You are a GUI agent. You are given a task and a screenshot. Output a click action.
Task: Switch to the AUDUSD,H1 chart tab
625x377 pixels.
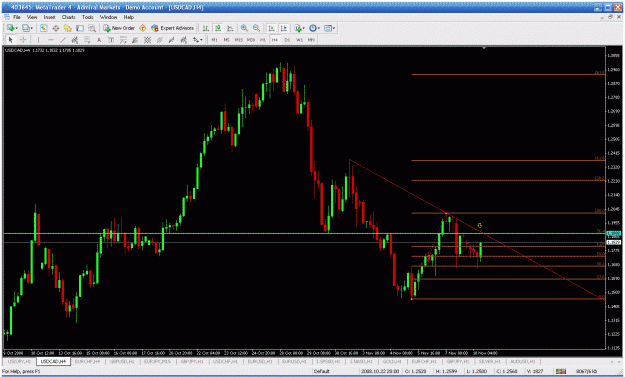(523, 361)
